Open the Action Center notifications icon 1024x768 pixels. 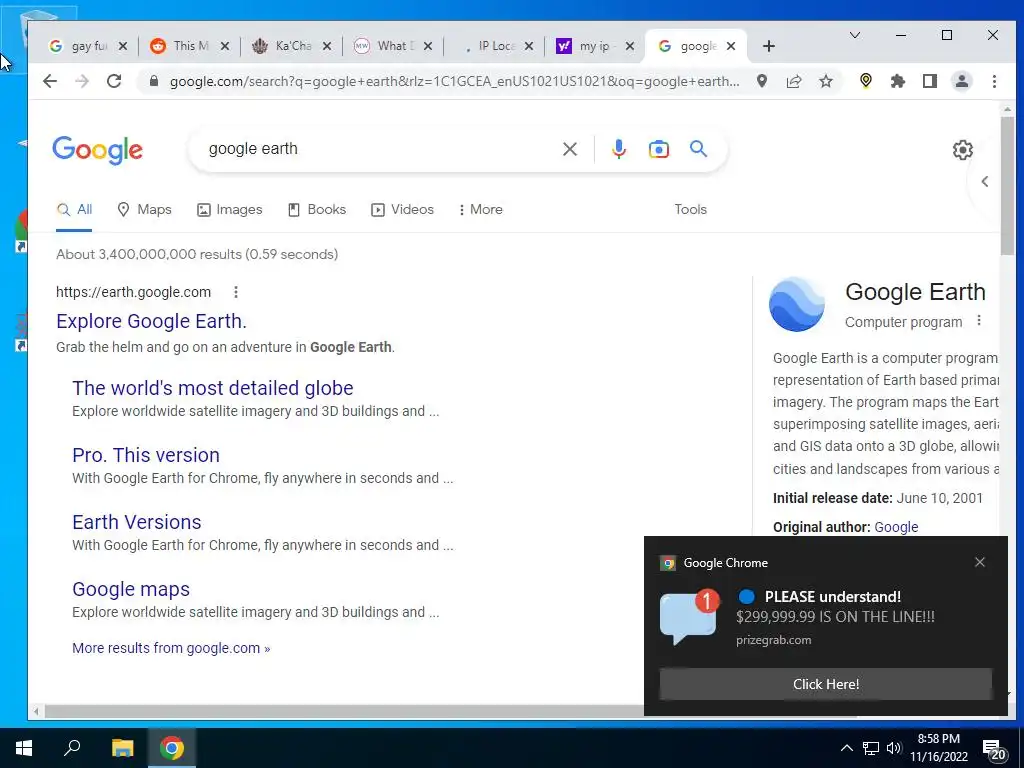click(993, 750)
